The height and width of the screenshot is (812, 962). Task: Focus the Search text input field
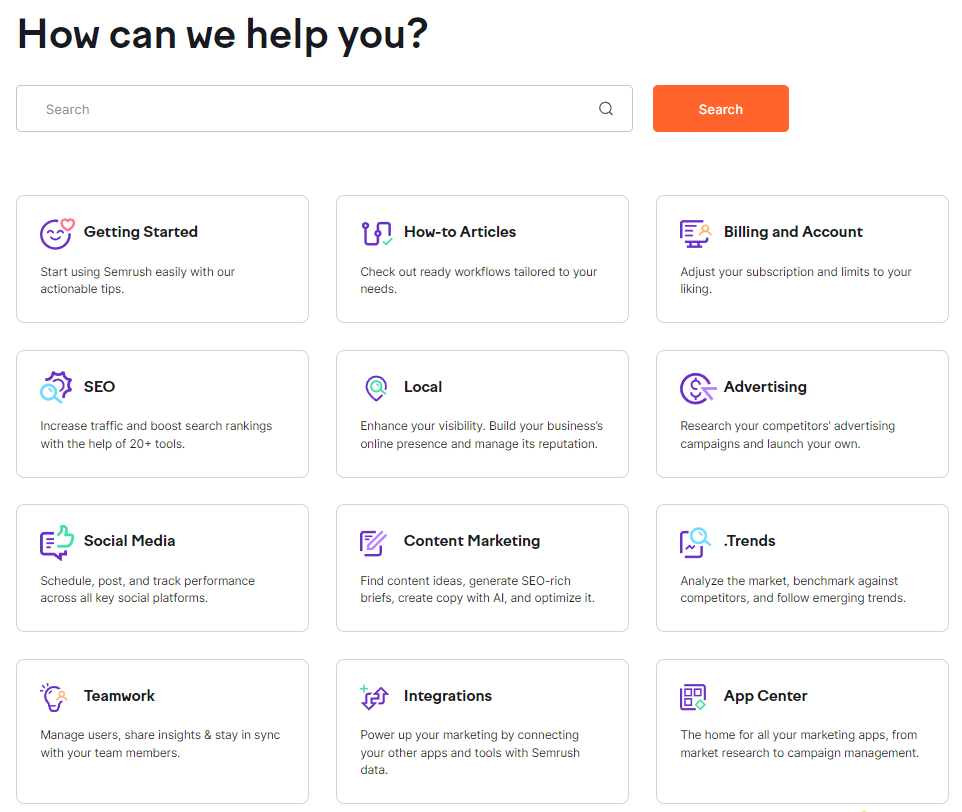pyautogui.click(x=324, y=109)
